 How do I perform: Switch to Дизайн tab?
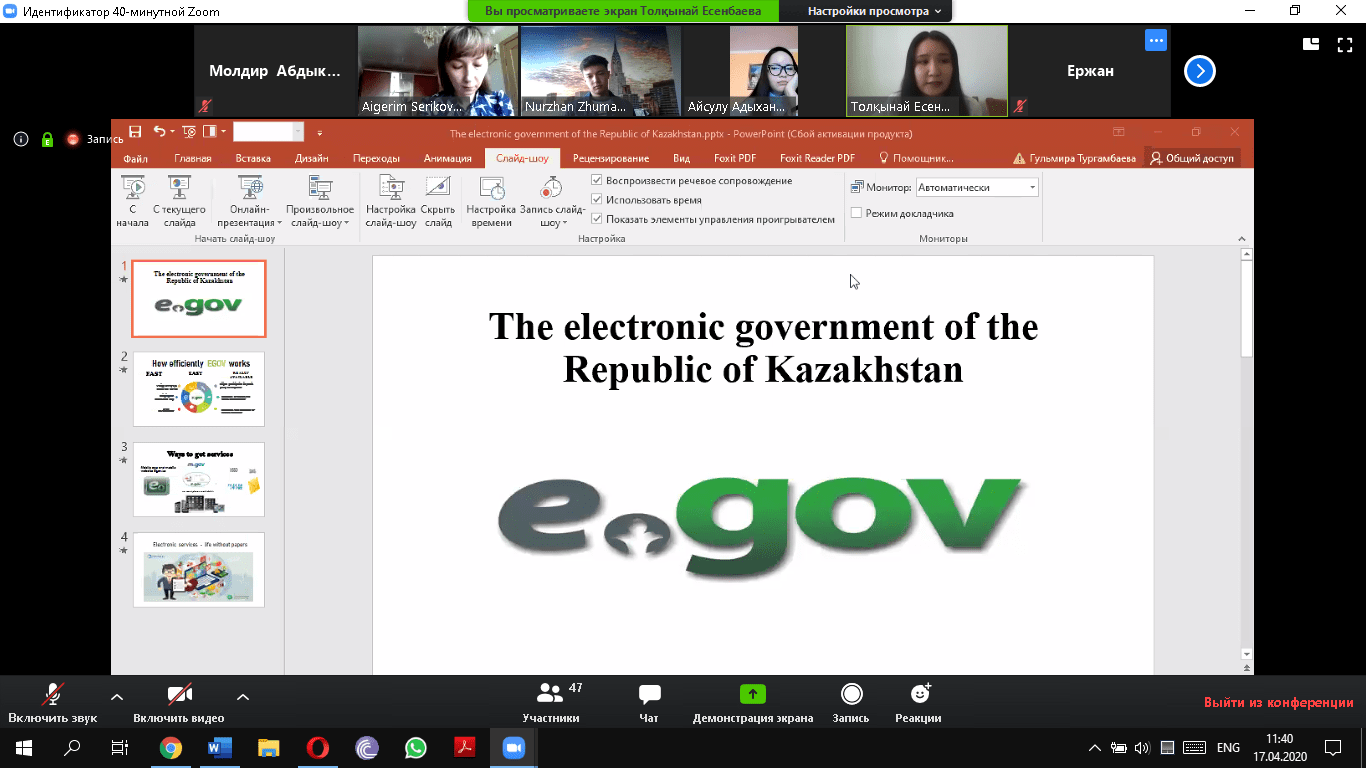click(x=312, y=158)
